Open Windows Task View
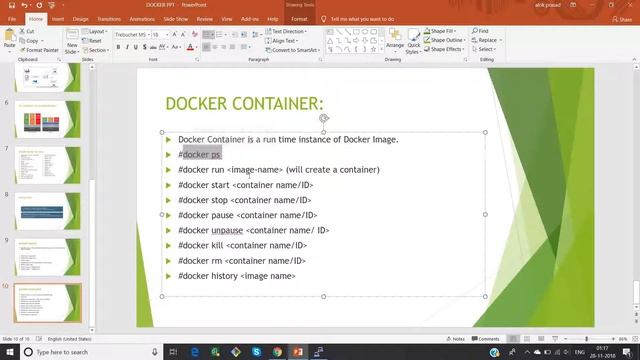The height and width of the screenshot is (360, 640). tap(173, 352)
